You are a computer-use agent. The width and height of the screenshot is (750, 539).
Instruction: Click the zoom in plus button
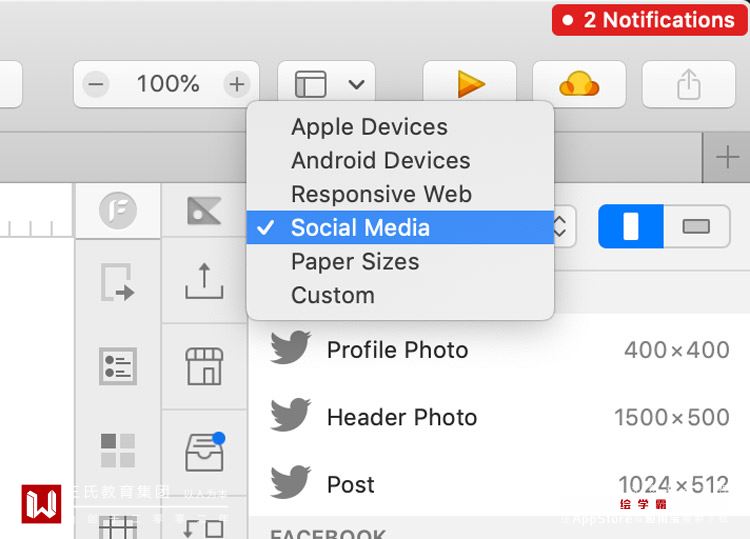pyautogui.click(x=236, y=85)
